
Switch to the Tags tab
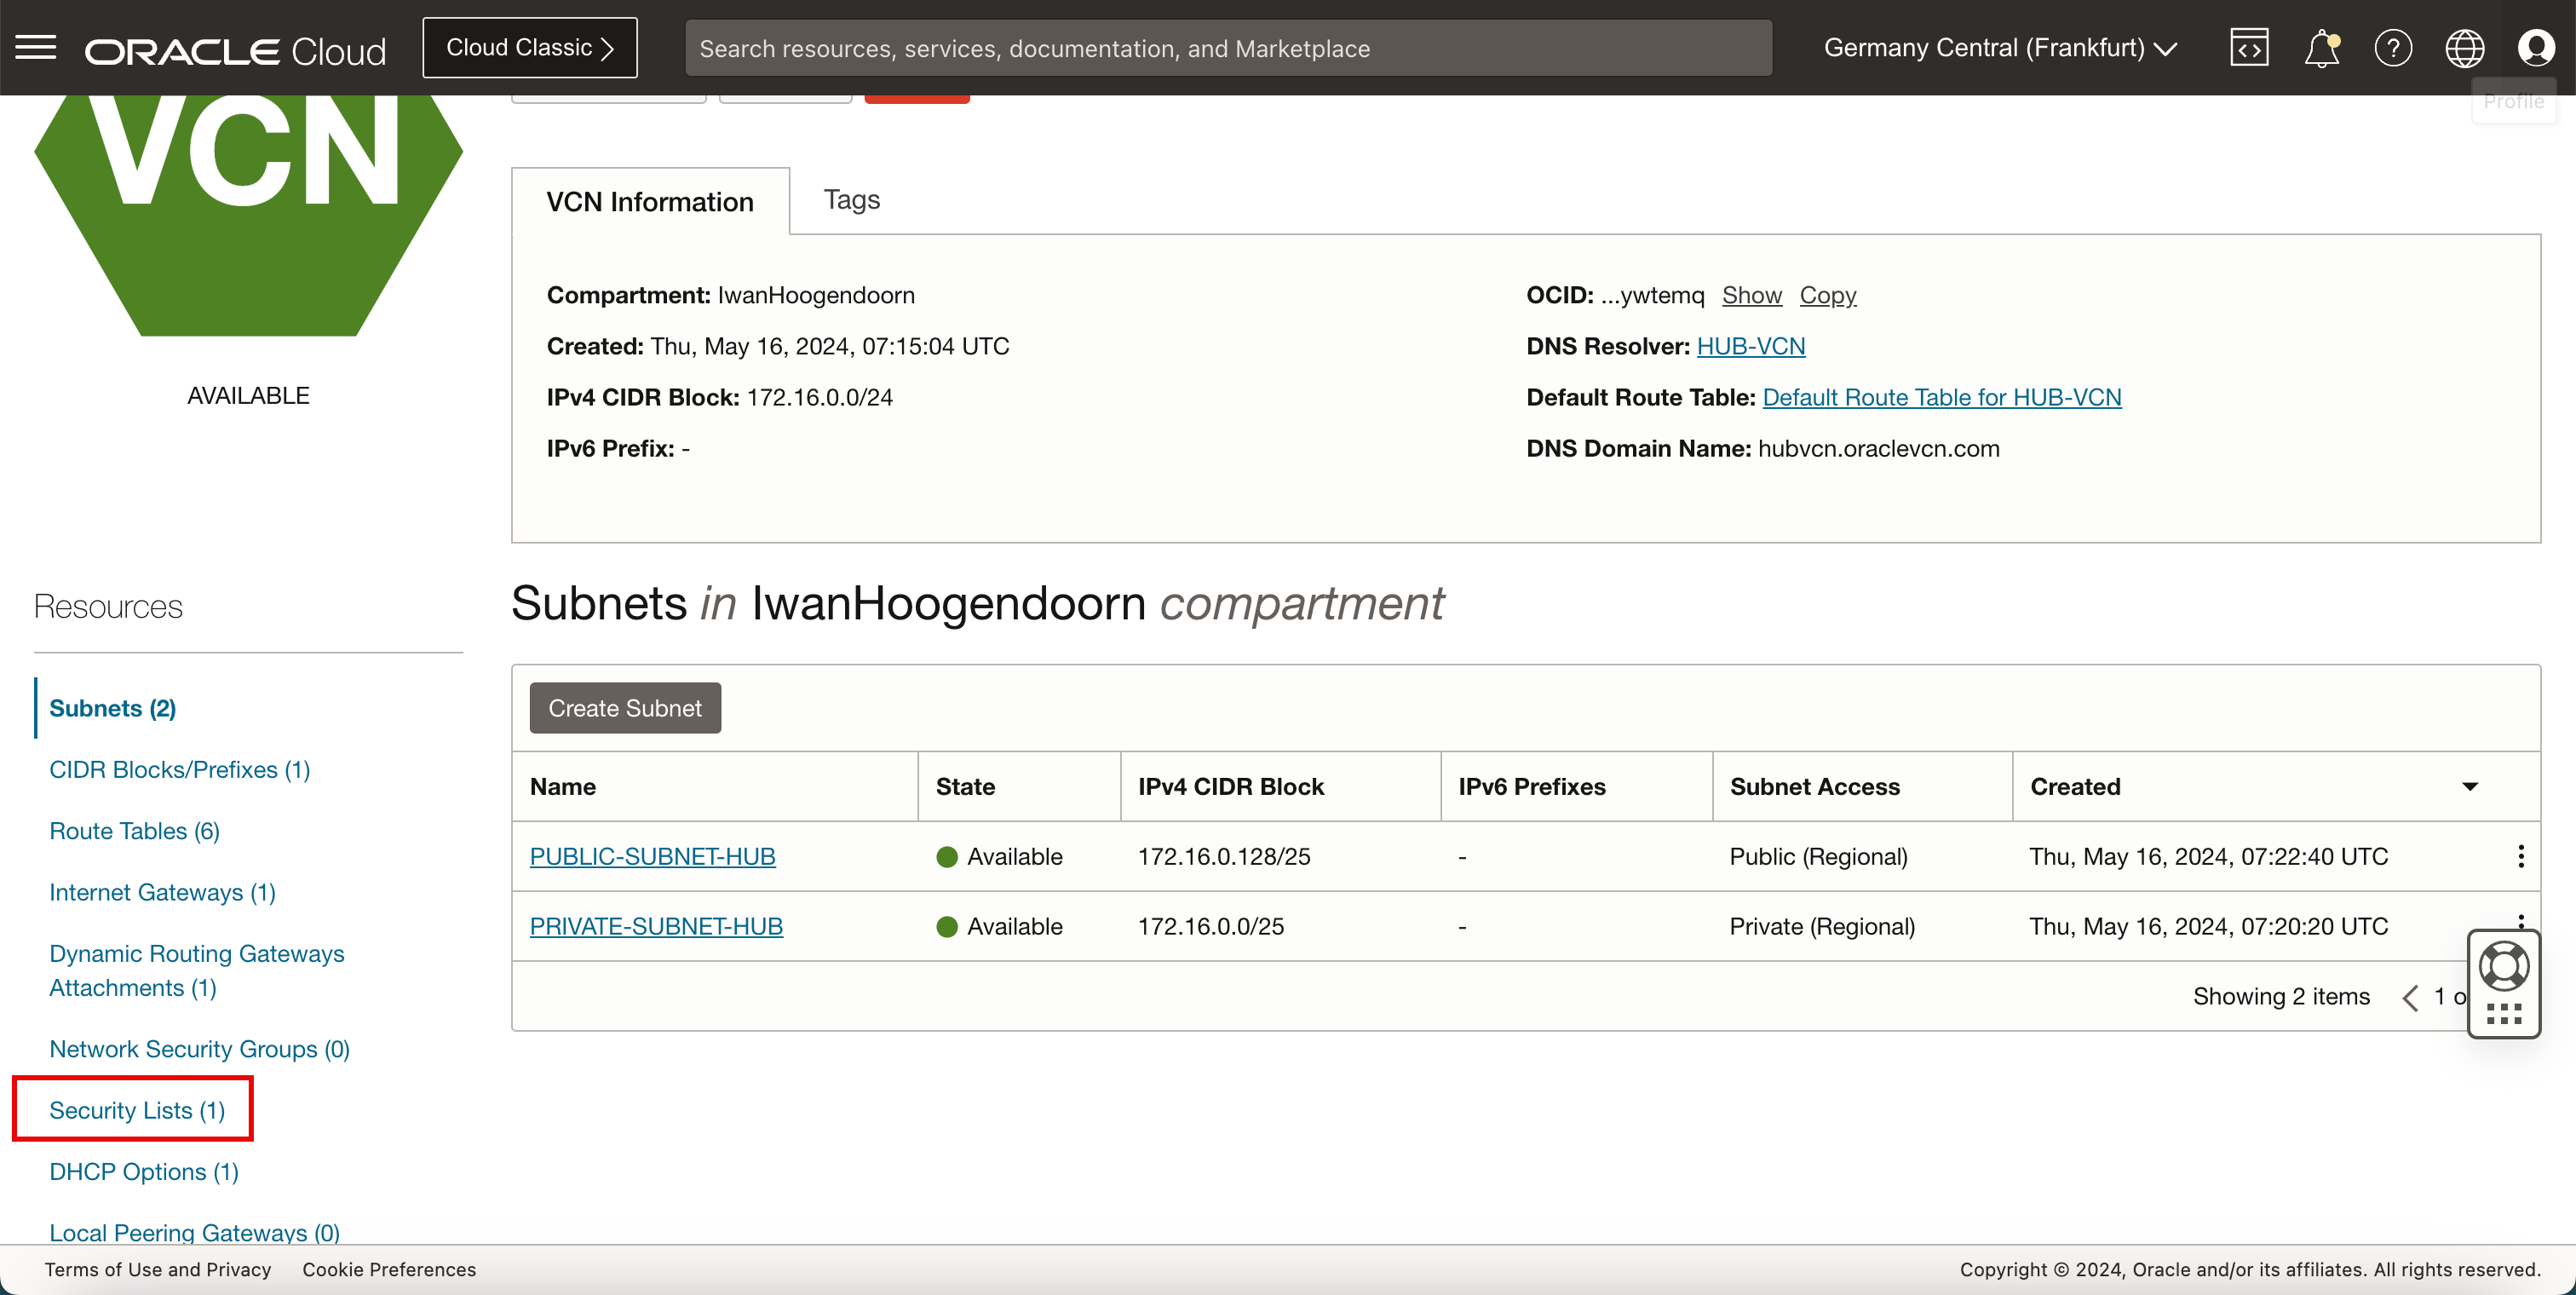coord(851,200)
